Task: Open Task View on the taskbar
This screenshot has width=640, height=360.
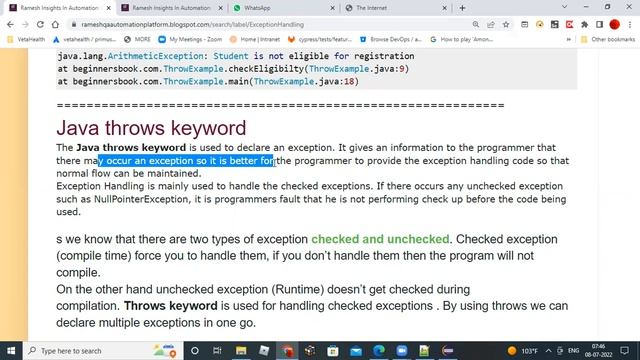Action: pyautogui.click(x=217, y=351)
